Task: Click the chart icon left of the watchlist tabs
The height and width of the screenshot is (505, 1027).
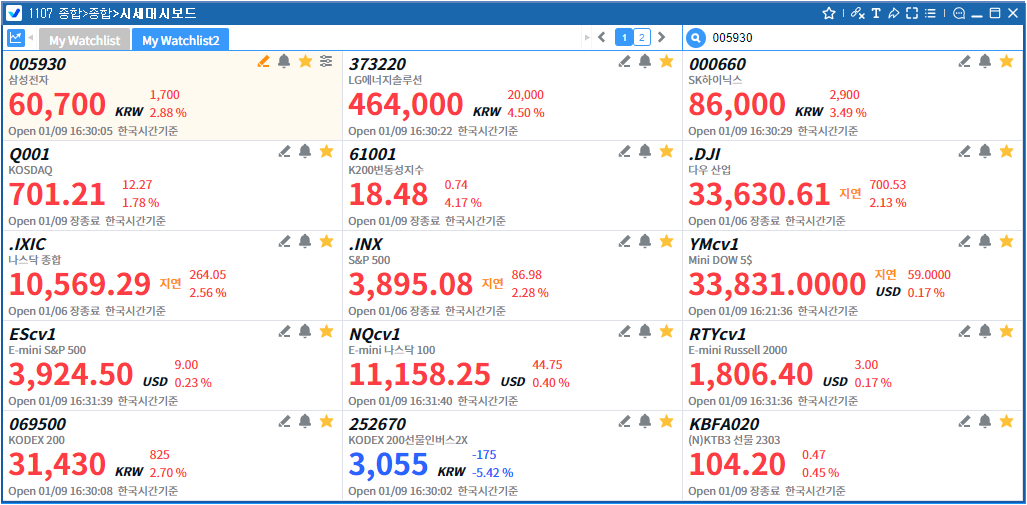Action: (x=16, y=38)
